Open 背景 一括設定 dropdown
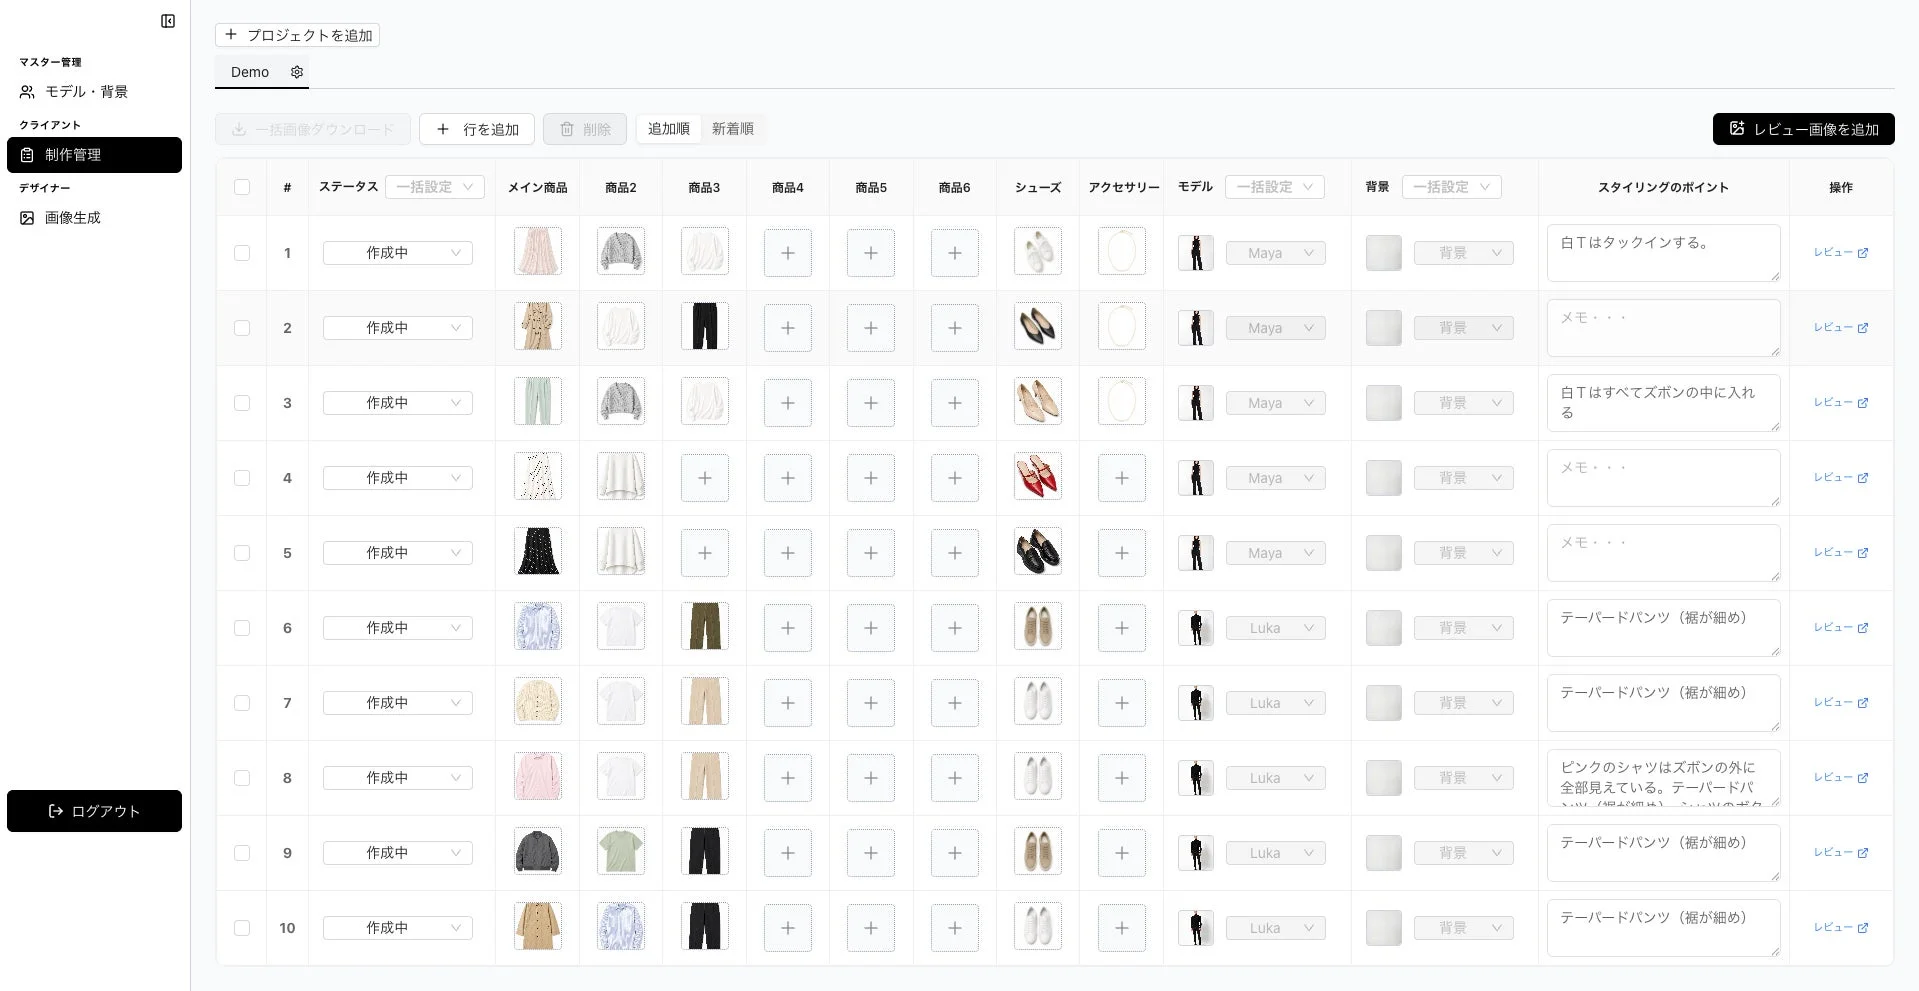The width and height of the screenshot is (1919, 991). coord(1452,187)
